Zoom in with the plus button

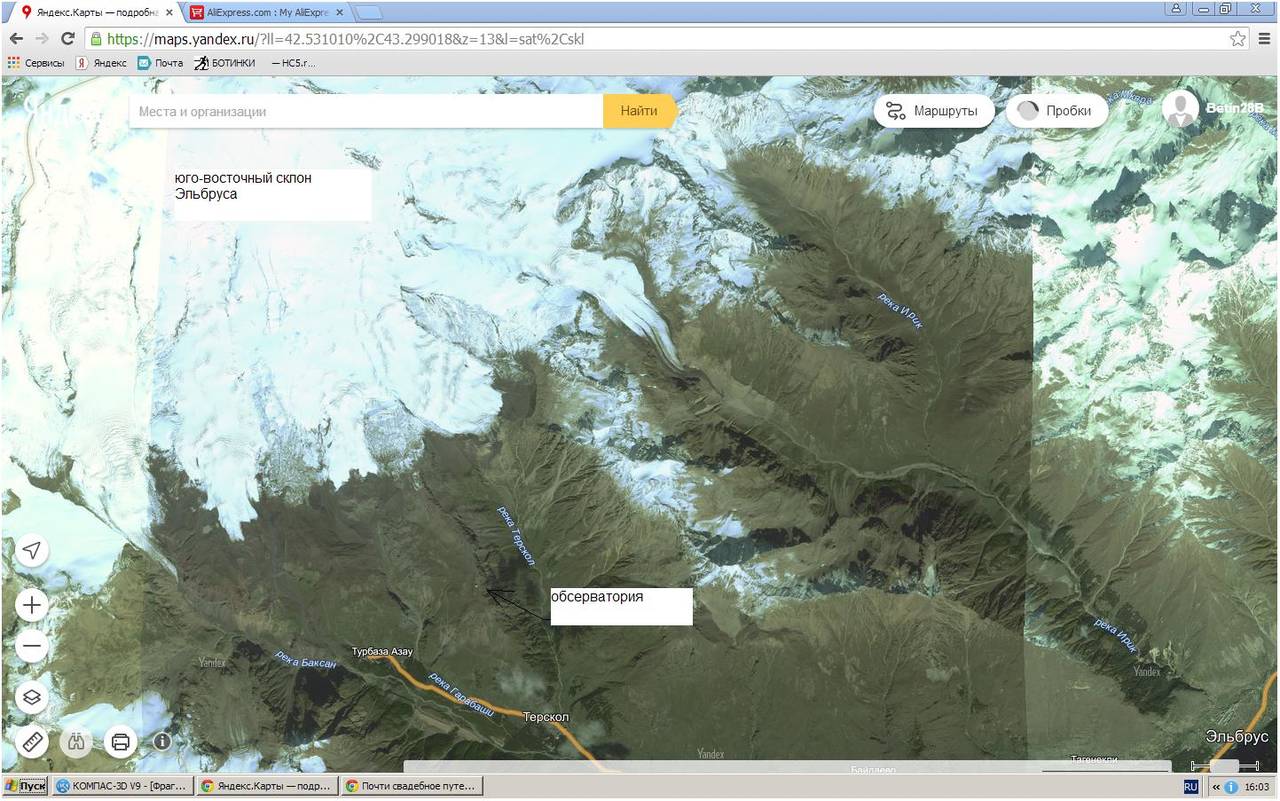[x=32, y=605]
